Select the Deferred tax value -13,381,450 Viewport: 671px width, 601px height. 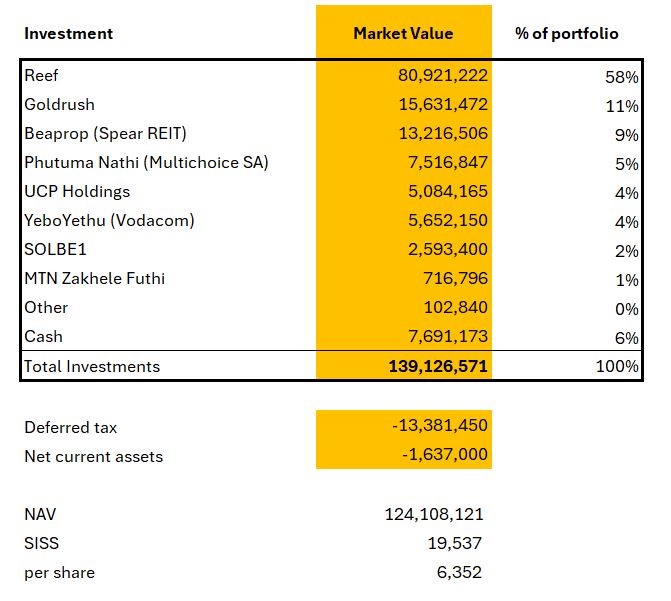440,425
